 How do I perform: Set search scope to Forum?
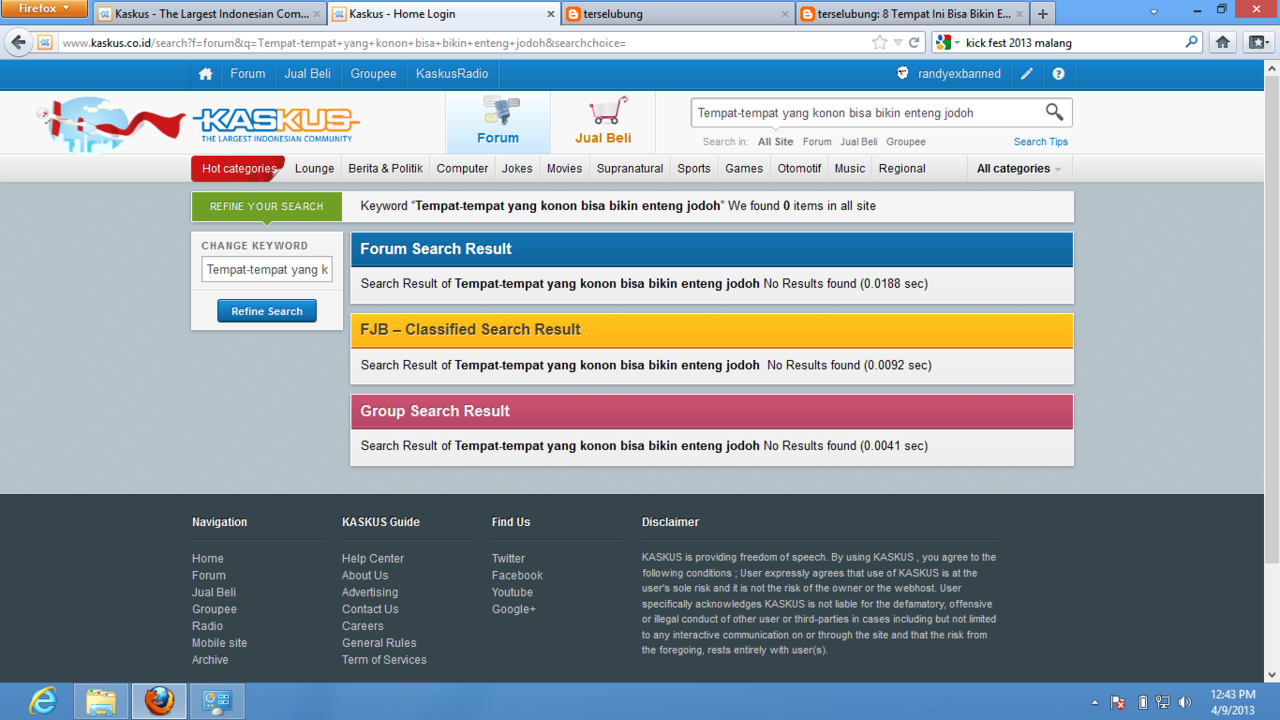click(x=817, y=142)
